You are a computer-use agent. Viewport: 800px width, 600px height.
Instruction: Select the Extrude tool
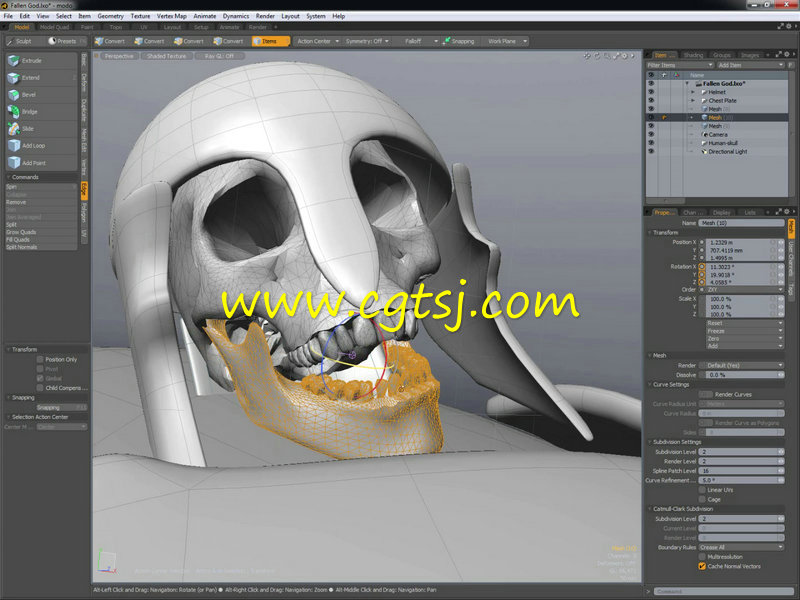41,61
